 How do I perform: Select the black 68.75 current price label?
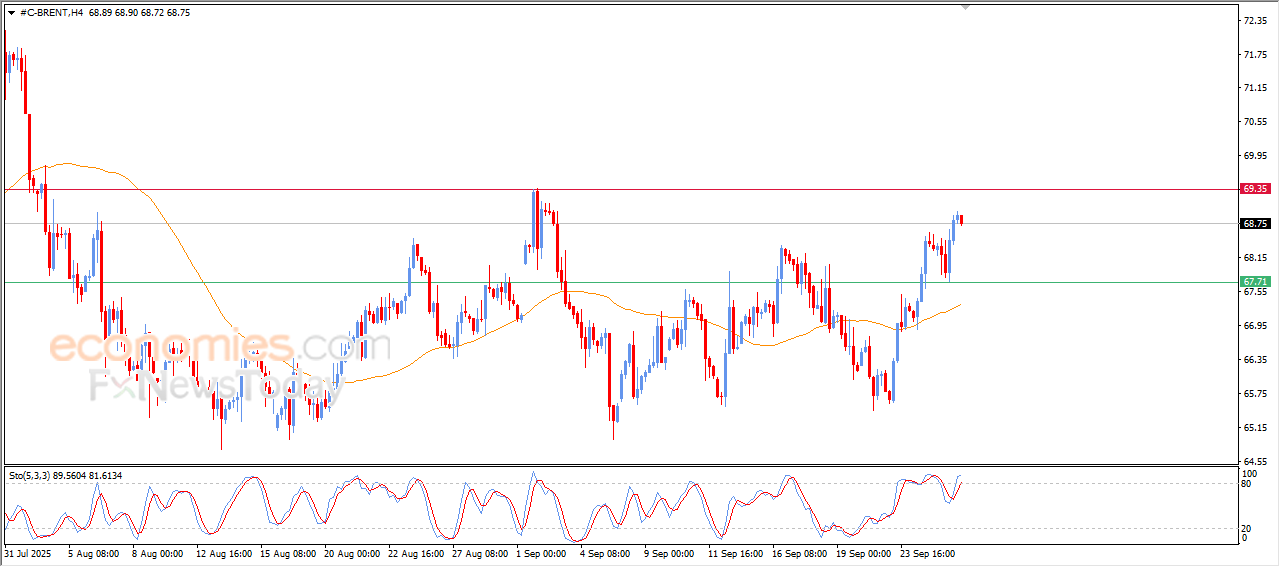1255,224
